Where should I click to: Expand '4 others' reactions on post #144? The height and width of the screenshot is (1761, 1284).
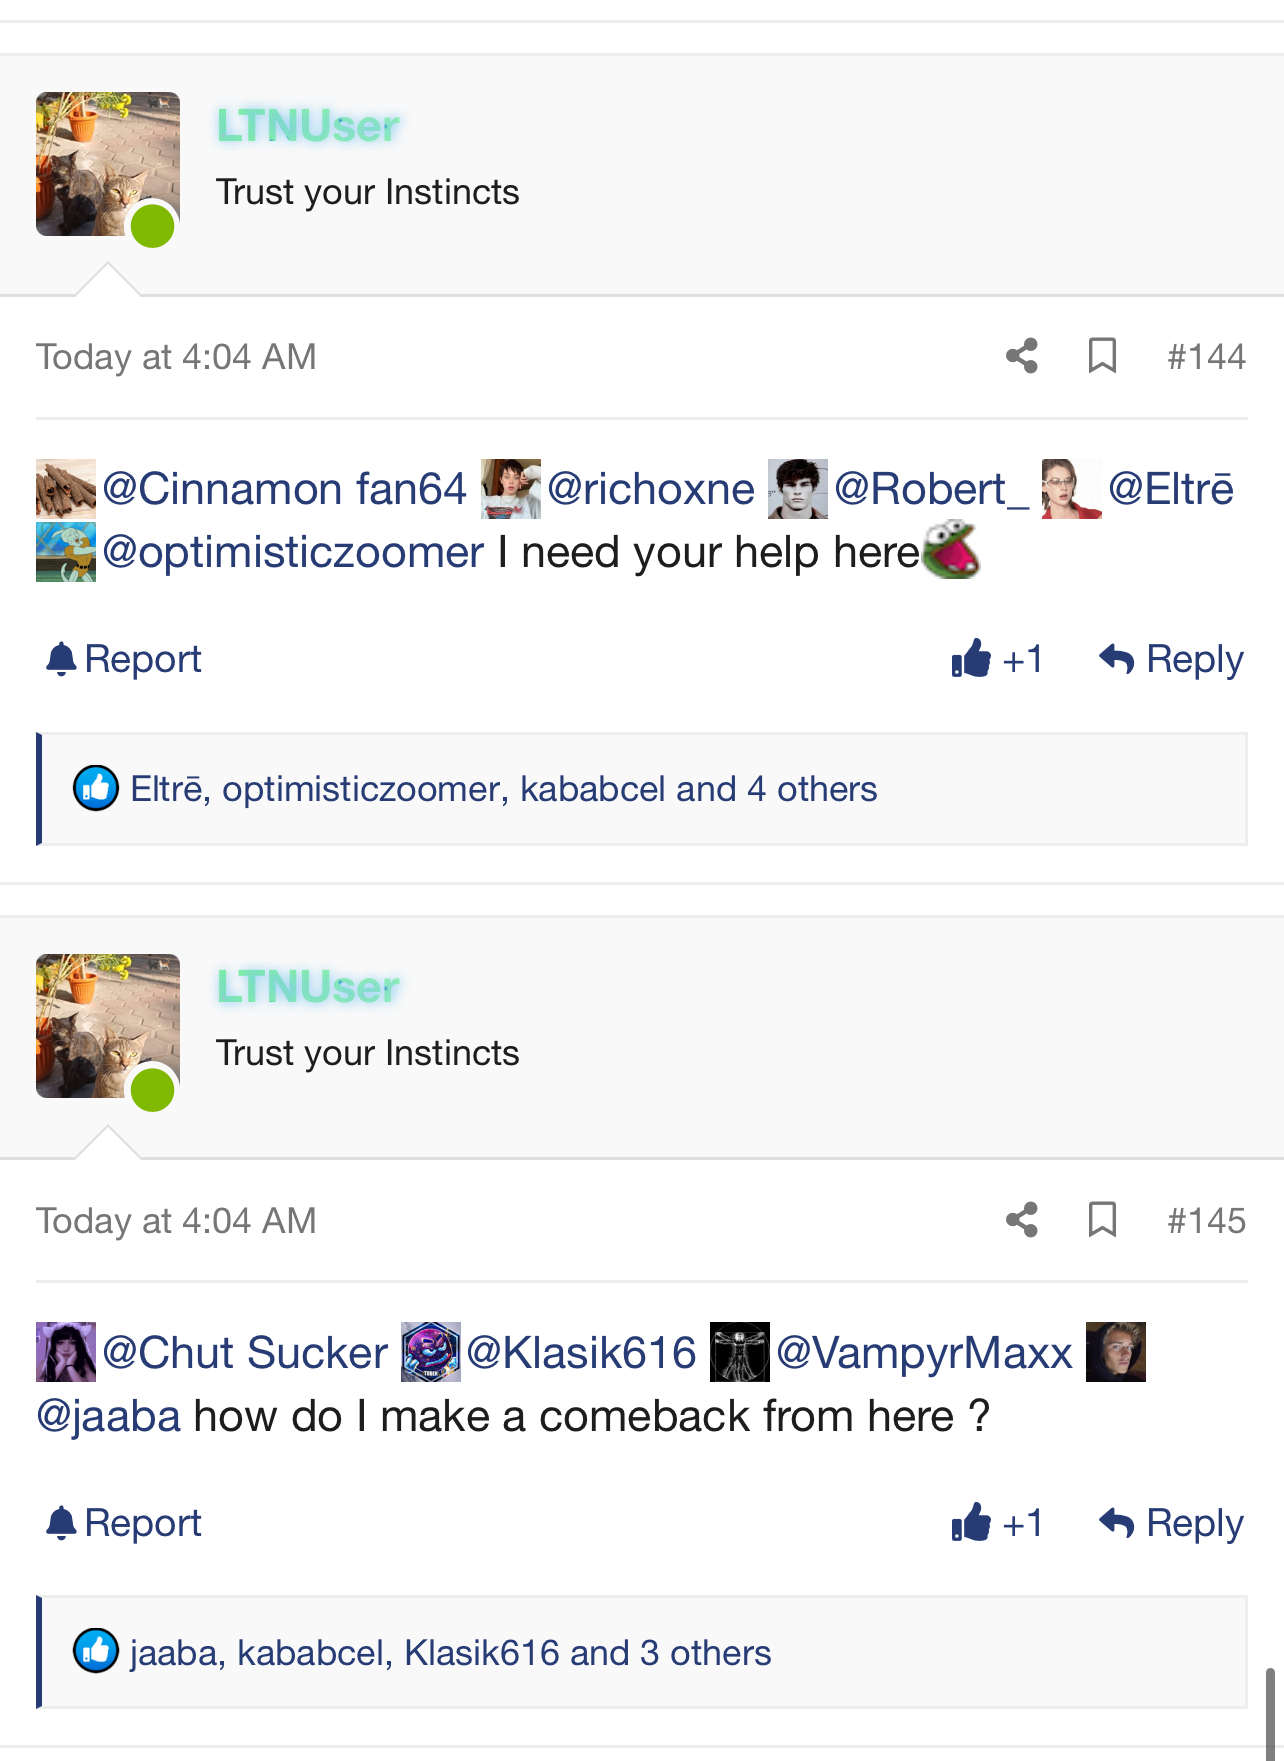(x=811, y=789)
